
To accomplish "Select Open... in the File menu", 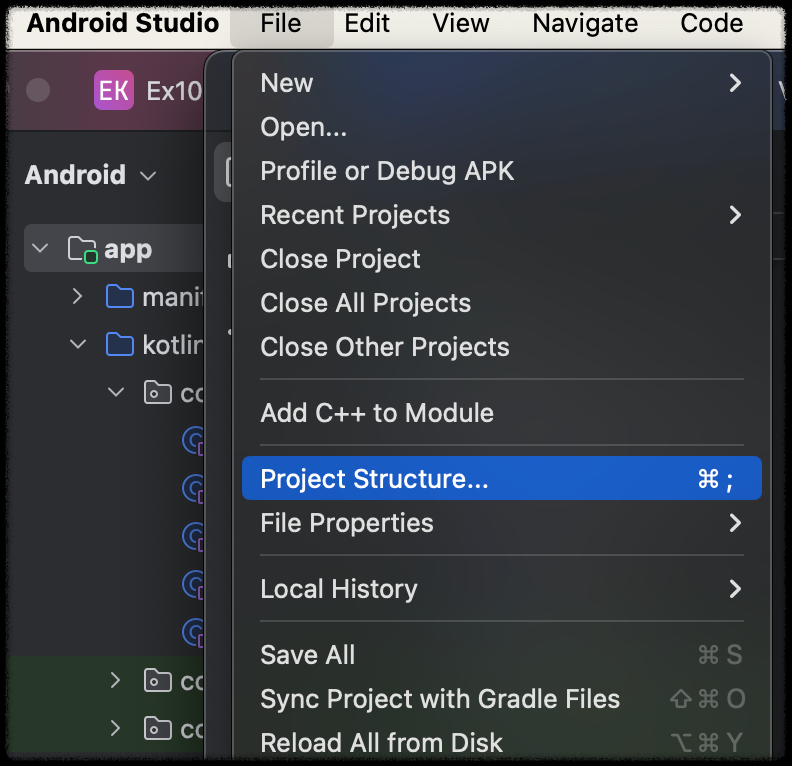I will [x=502, y=127].
